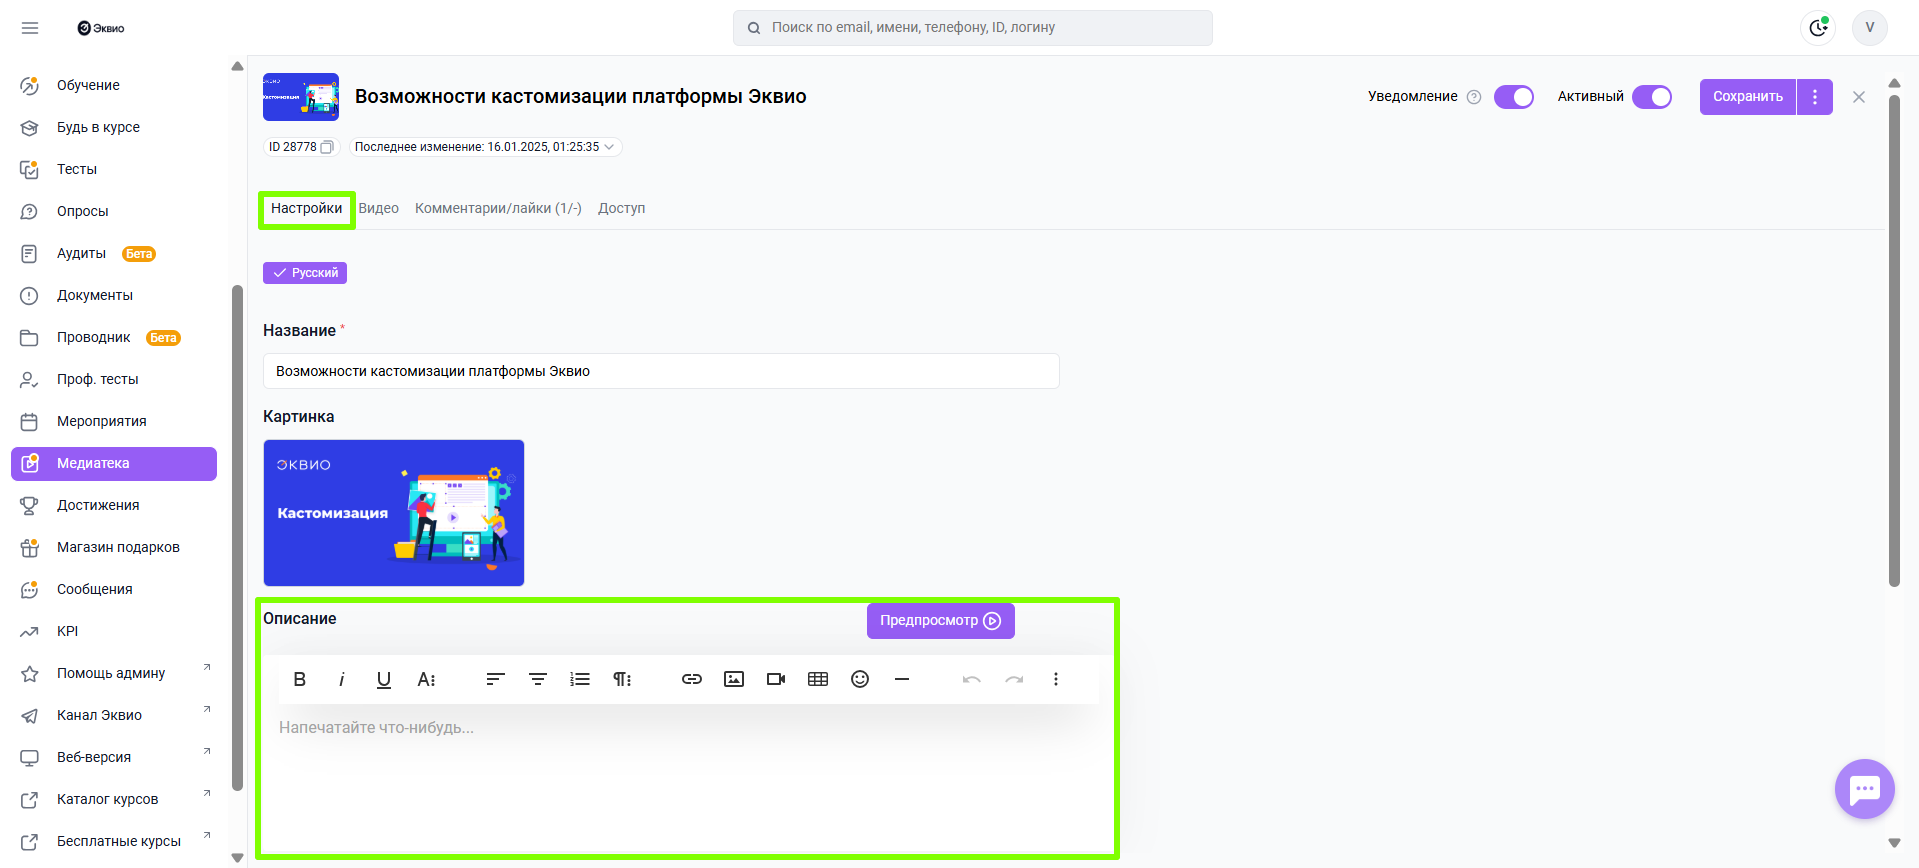This screenshot has width=1919, height=868.
Task: Click the Название input field
Action: (x=660, y=371)
